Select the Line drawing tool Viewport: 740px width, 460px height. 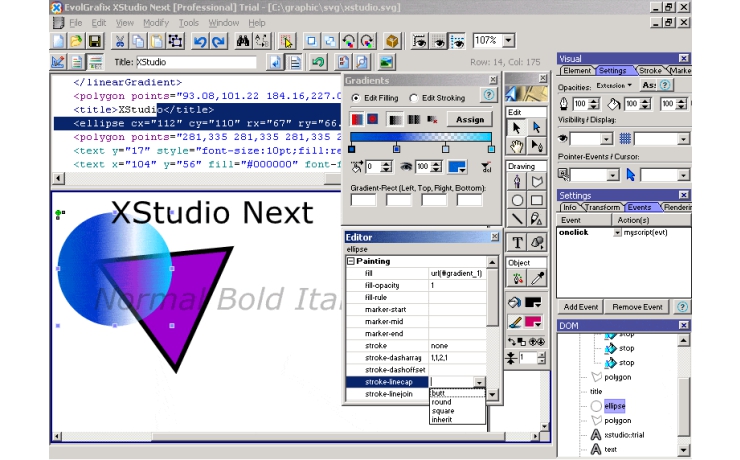[x=517, y=218]
